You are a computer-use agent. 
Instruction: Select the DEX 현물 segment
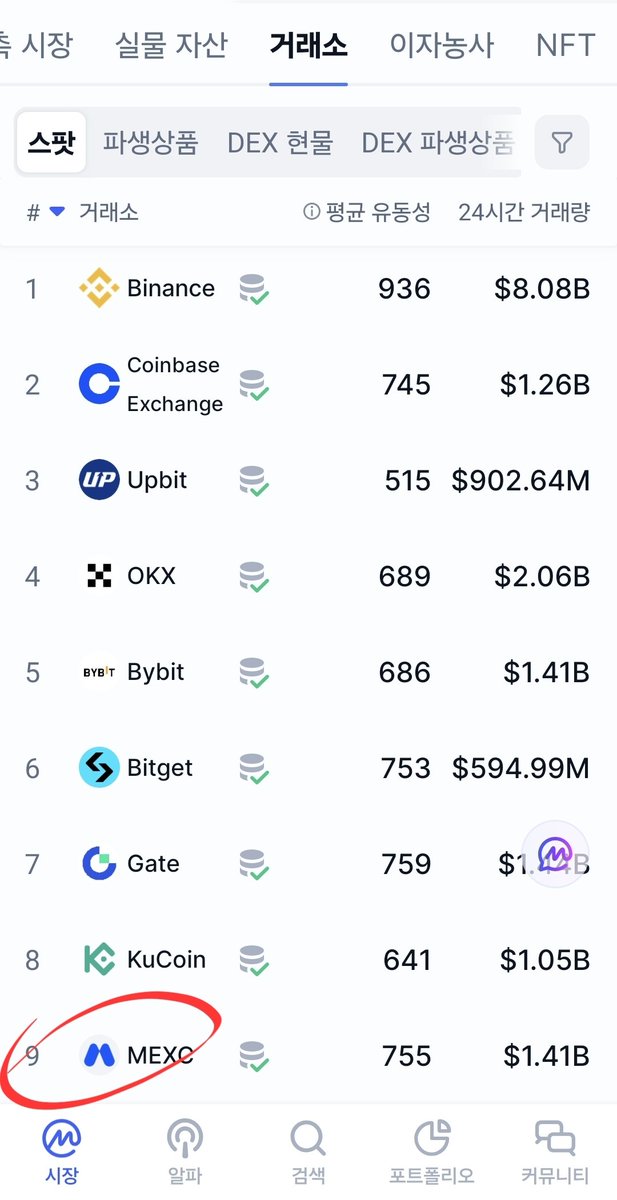(x=280, y=143)
